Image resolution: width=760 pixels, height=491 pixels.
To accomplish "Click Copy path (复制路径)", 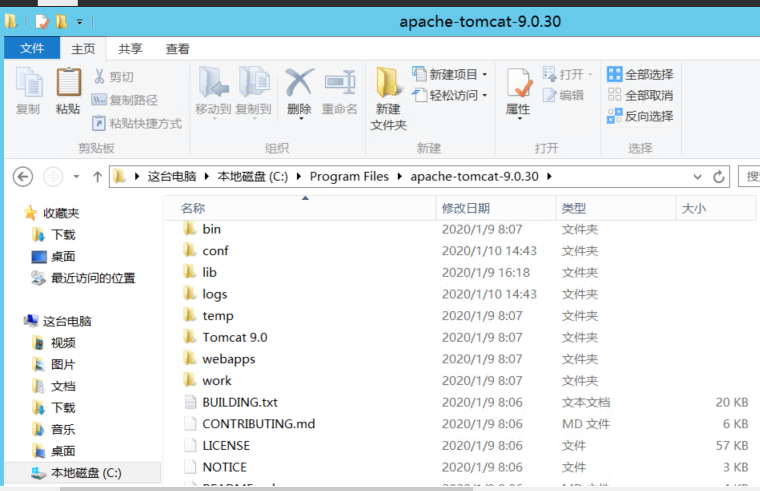I will pos(125,100).
